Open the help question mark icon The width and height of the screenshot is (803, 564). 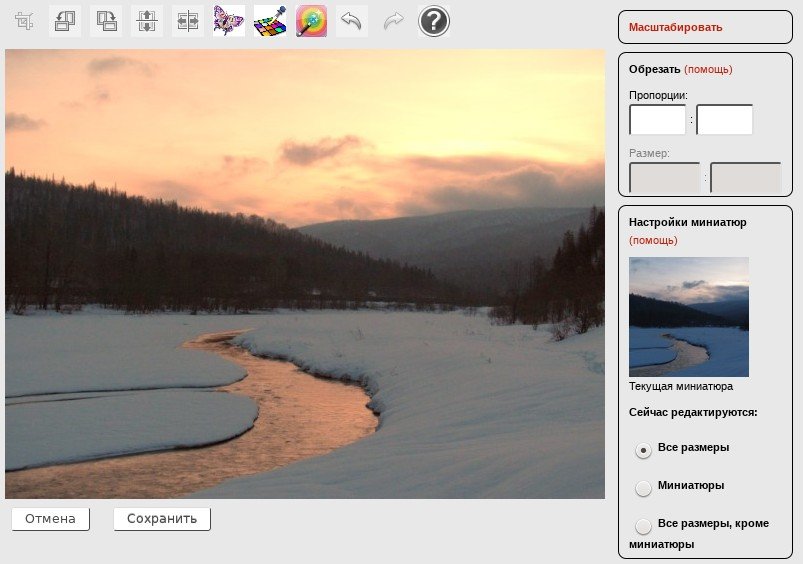434,21
